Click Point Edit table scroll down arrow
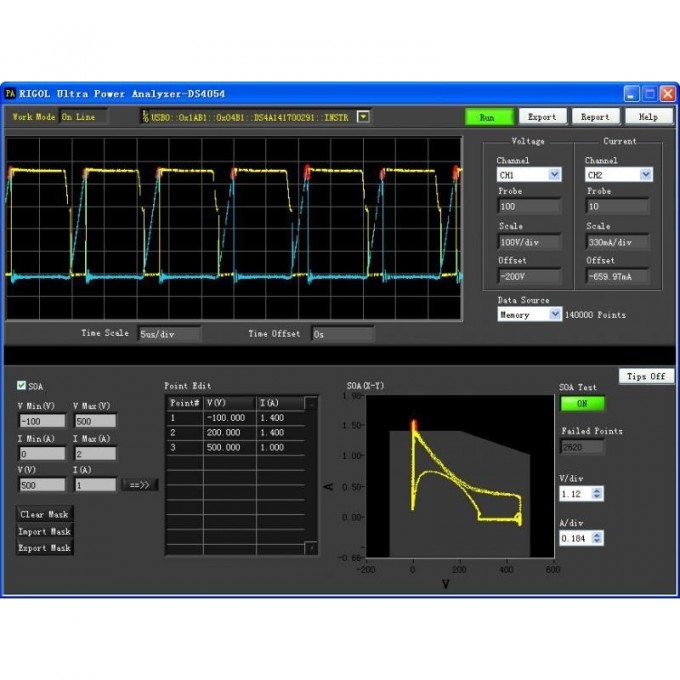 tap(311, 548)
